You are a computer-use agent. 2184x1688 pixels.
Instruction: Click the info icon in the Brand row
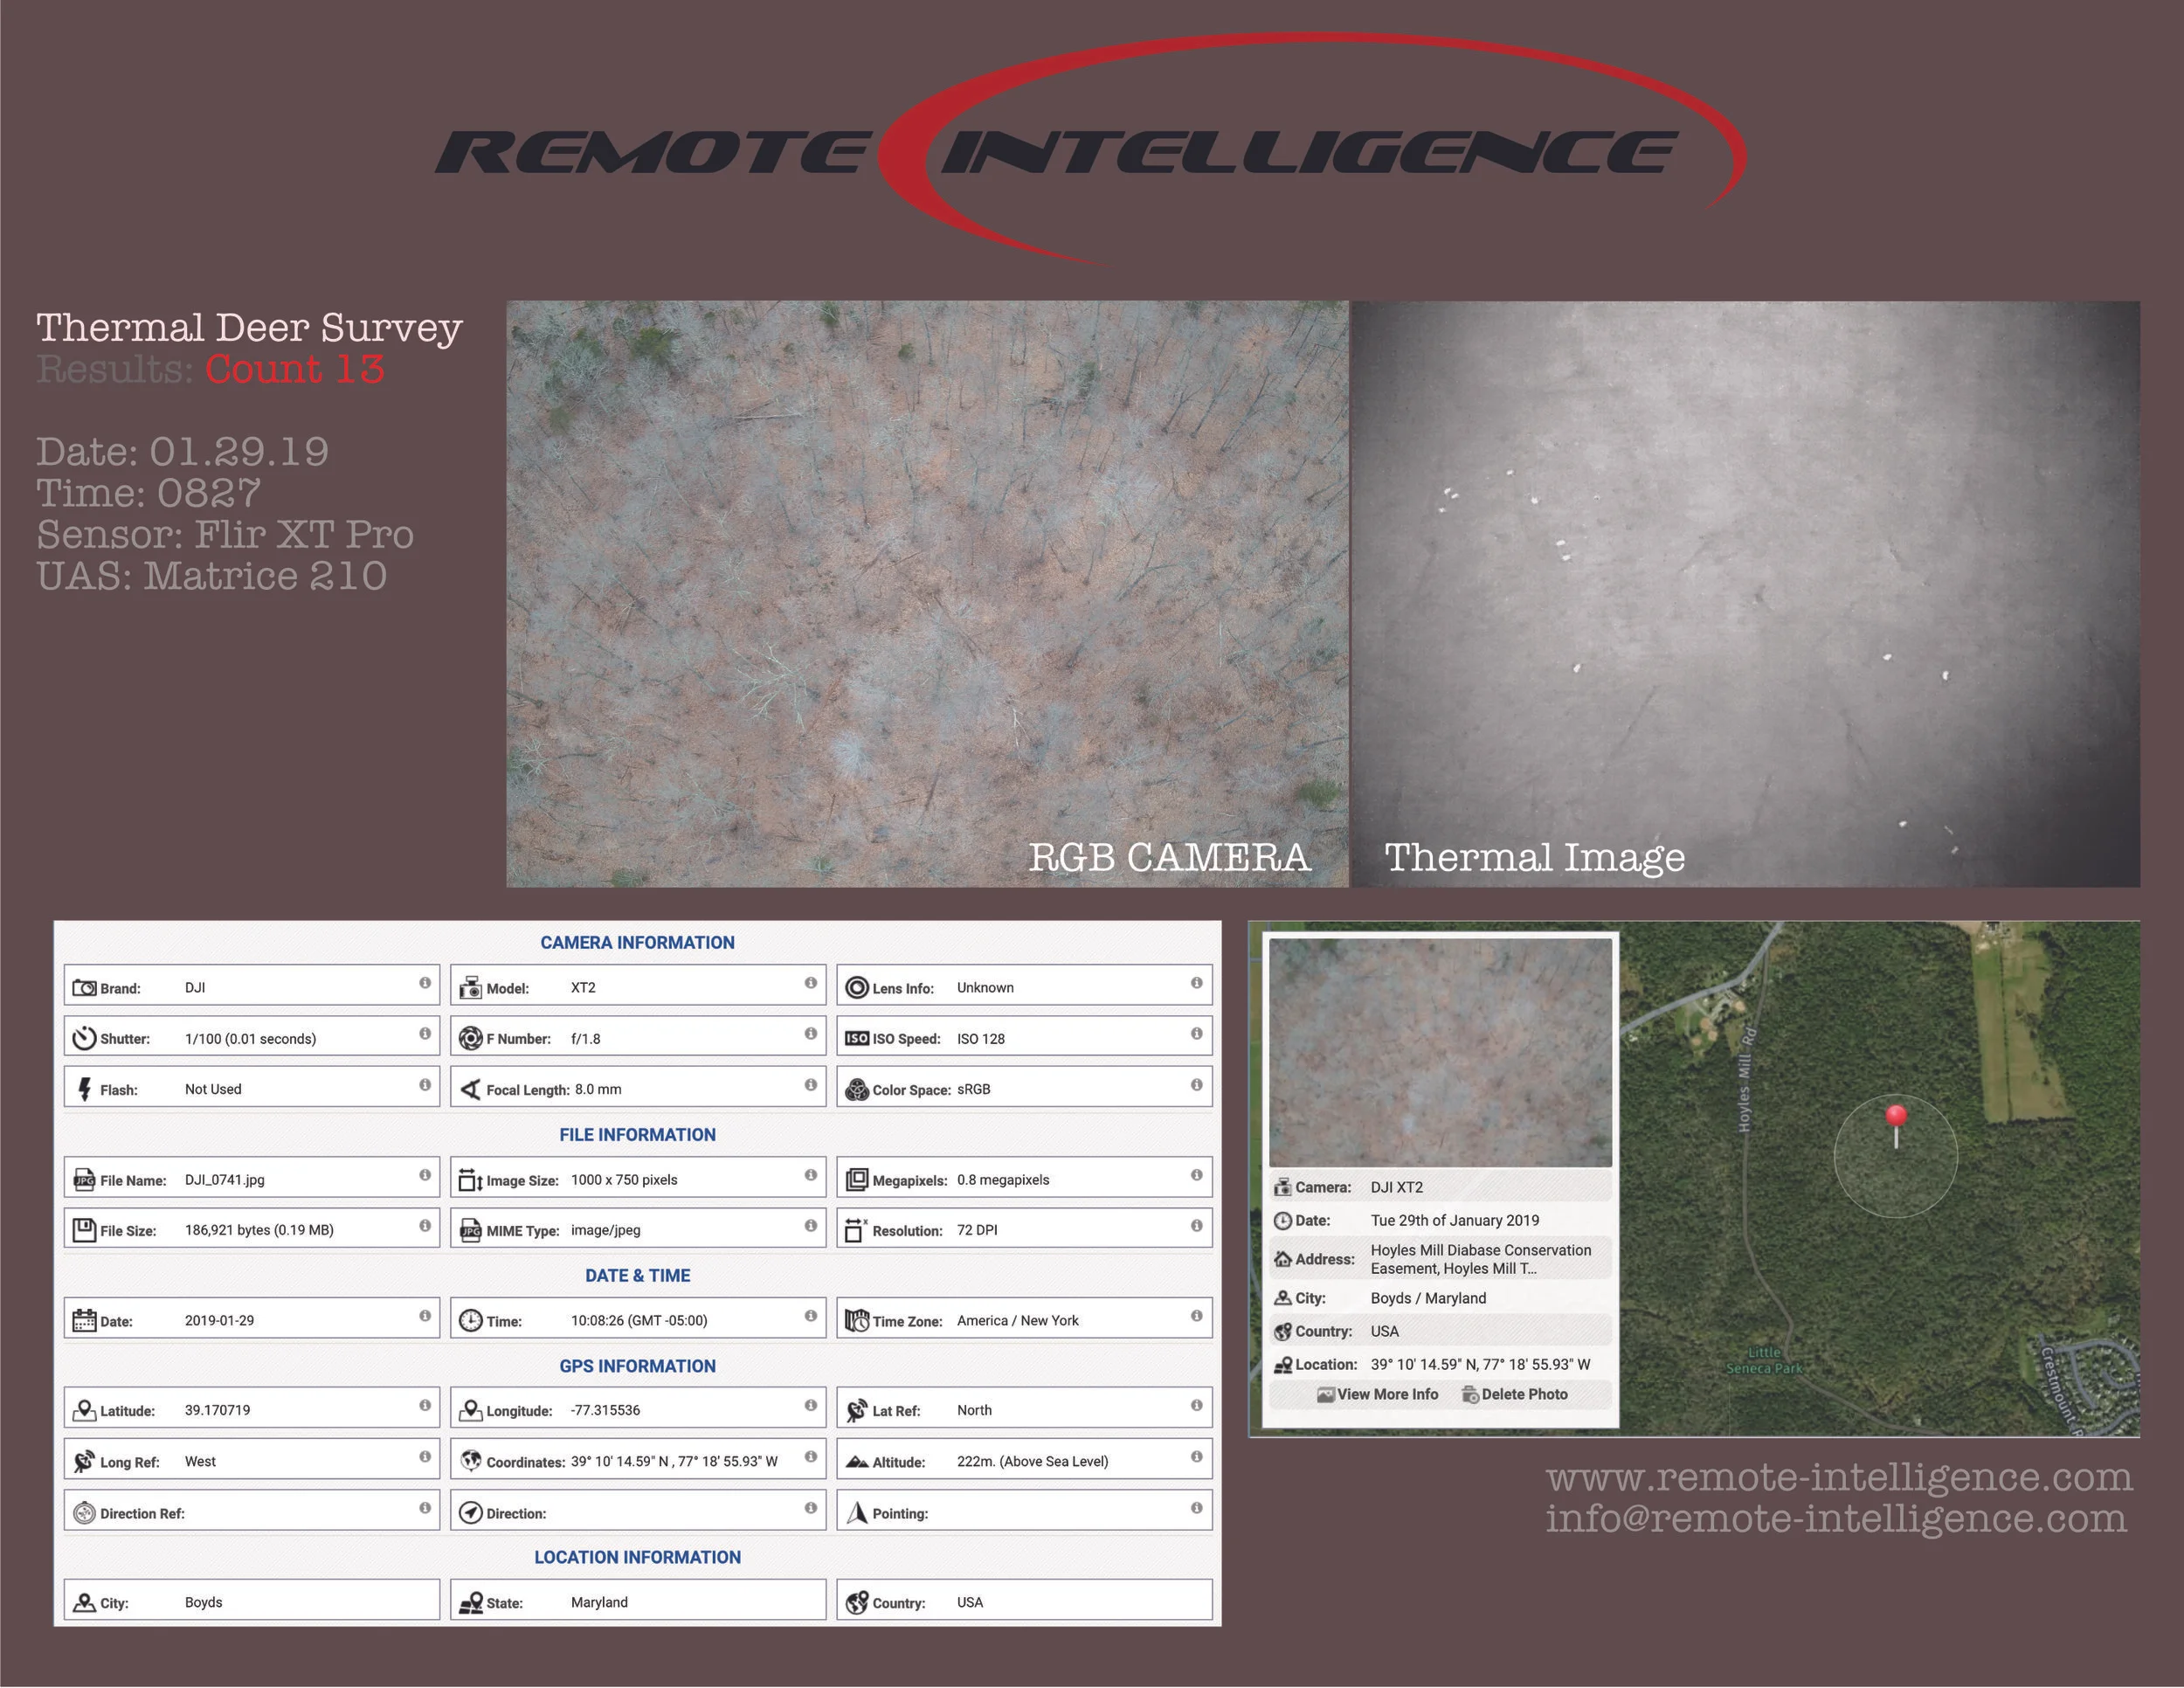coord(425,983)
